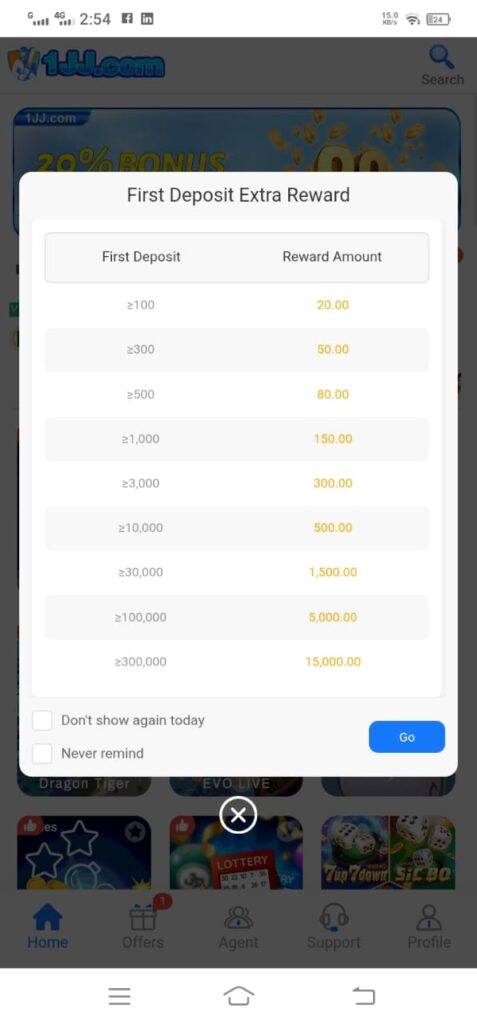477x1024 pixels.
Task: Switch to Home tab
Action: click(47, 927)
